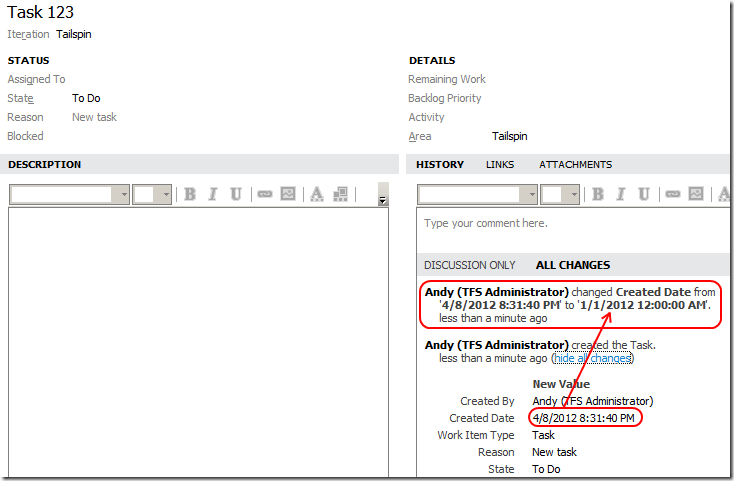Click the Reason value 'New task'
The image size is (734, 481).
point(94,117)
